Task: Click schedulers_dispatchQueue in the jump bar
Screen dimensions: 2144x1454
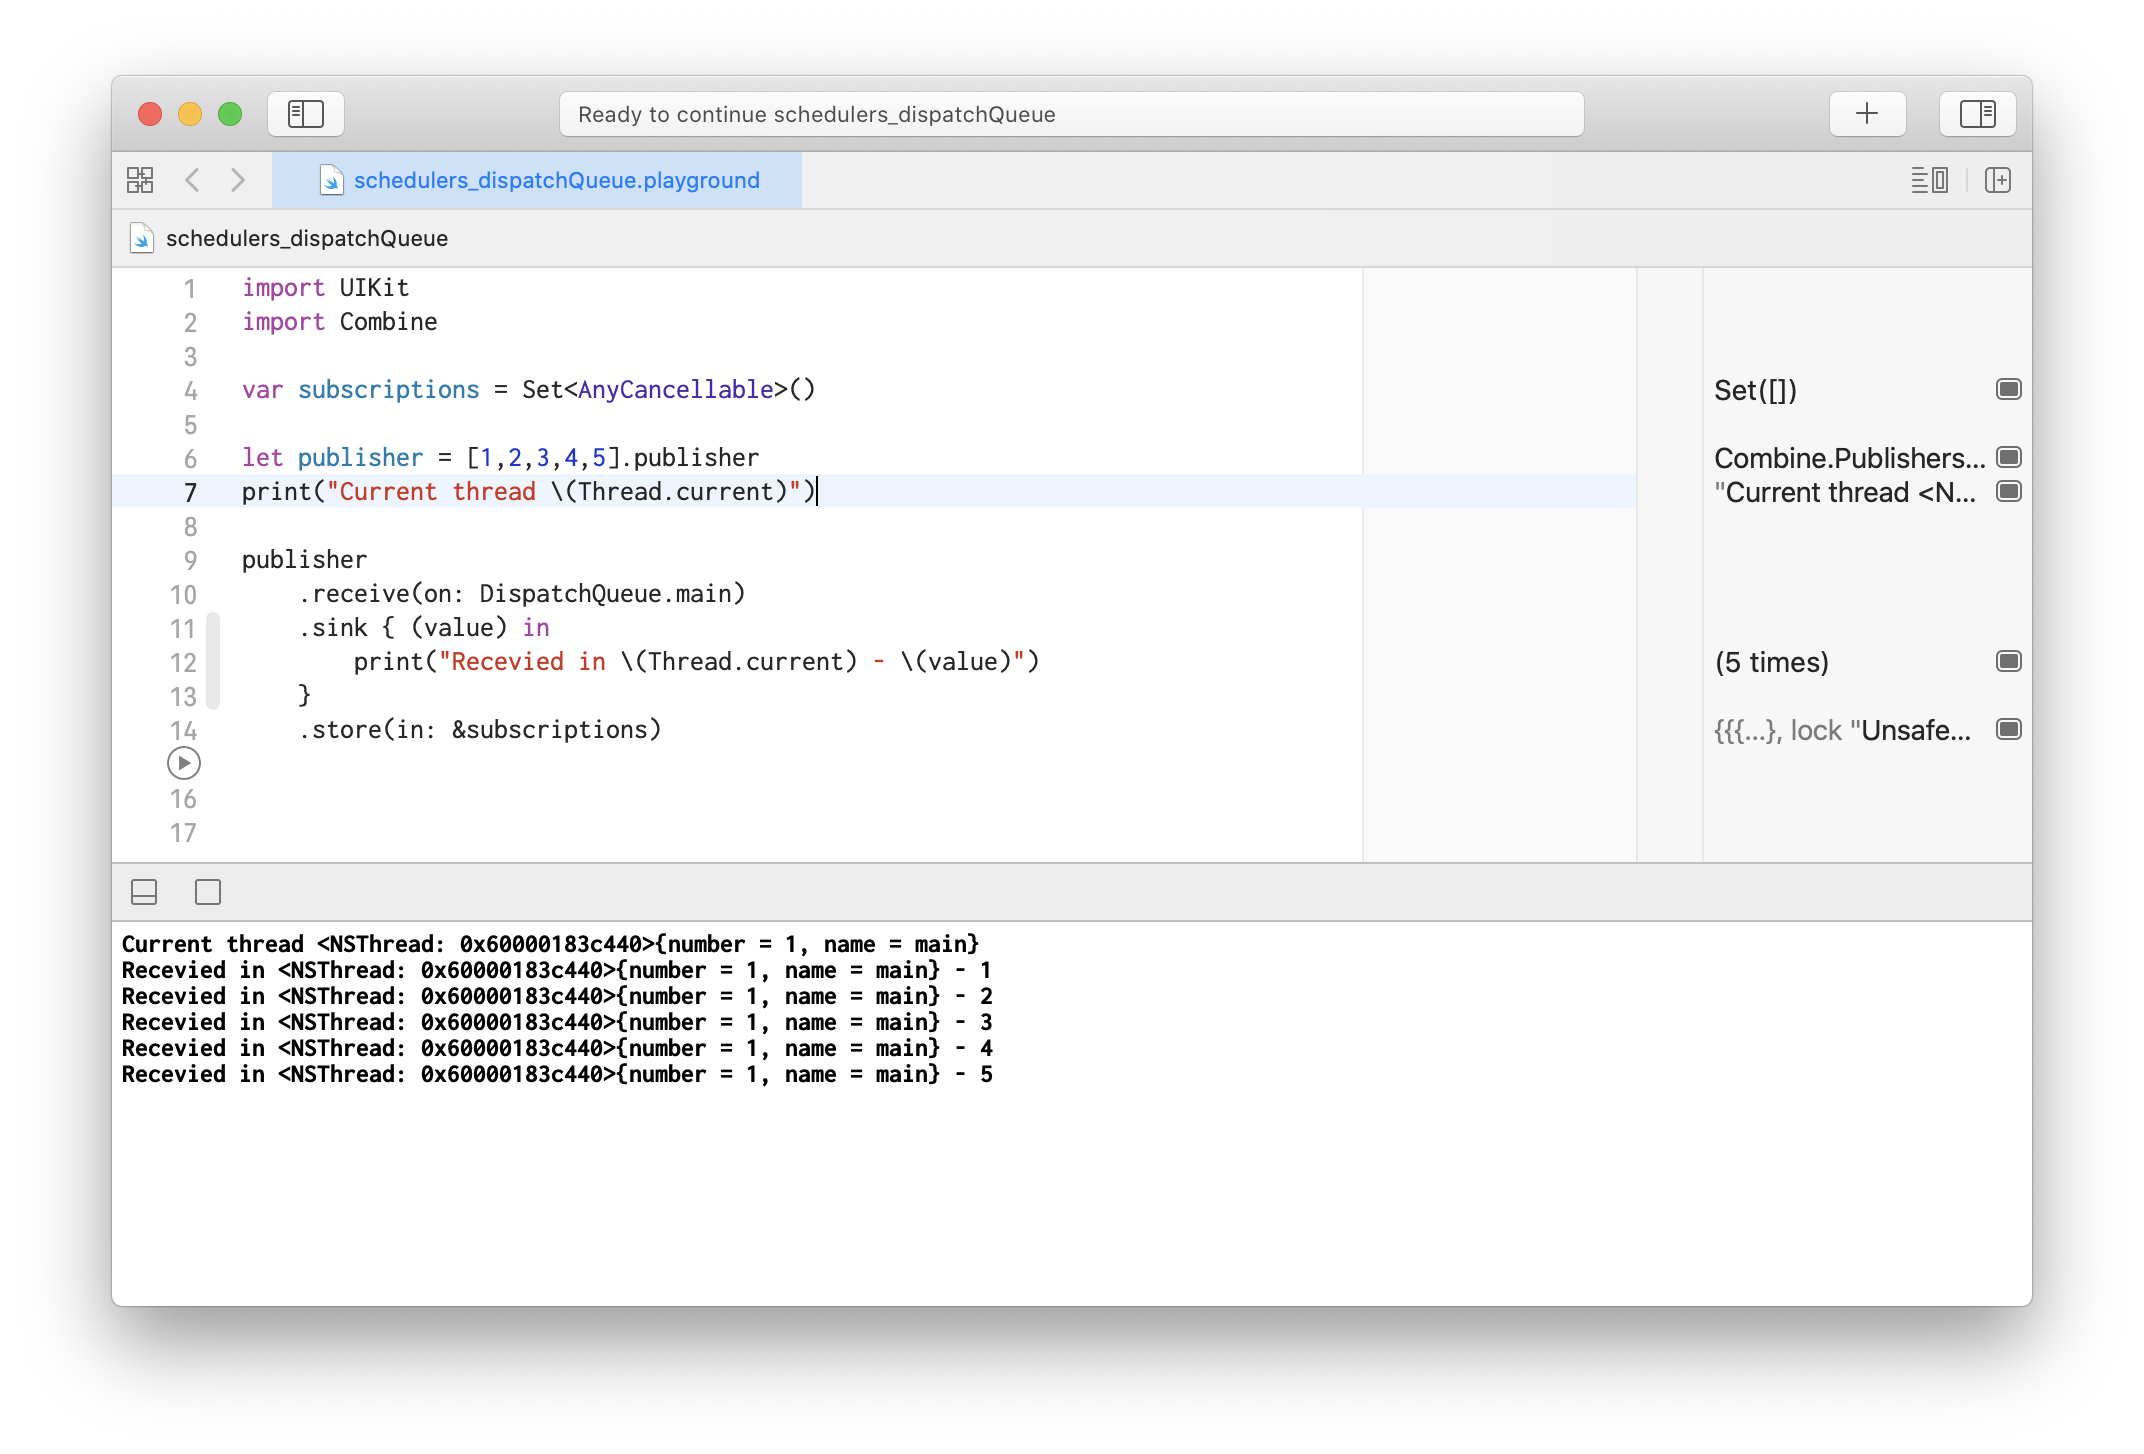Action: [x=307, y=238]
